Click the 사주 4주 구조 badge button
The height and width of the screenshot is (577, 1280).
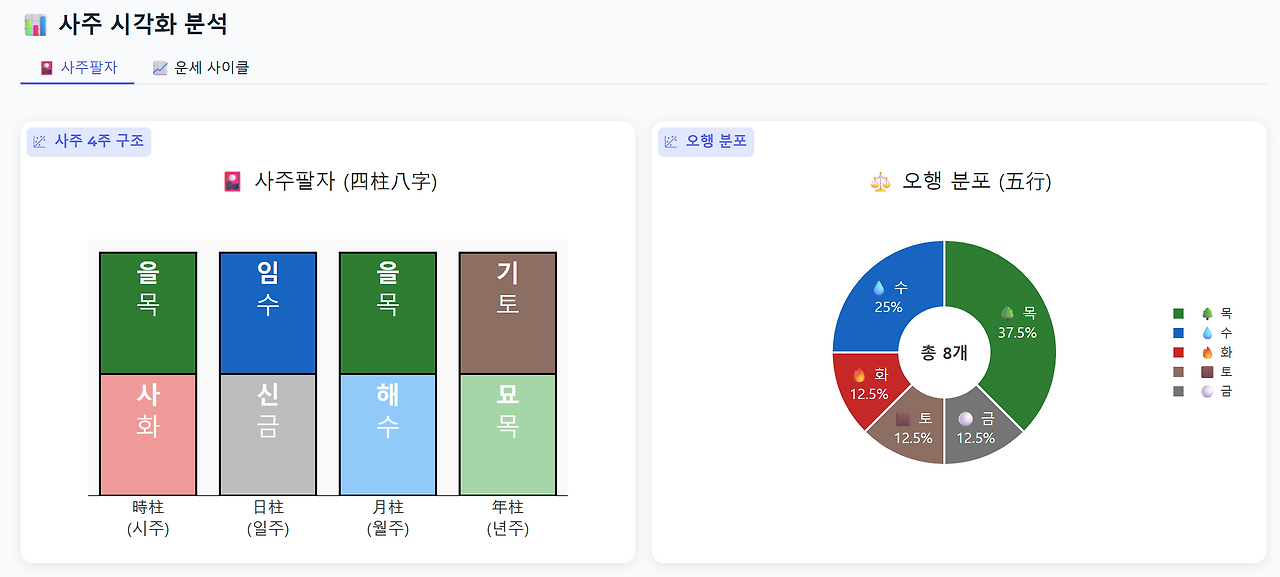[x=88, y=141]
